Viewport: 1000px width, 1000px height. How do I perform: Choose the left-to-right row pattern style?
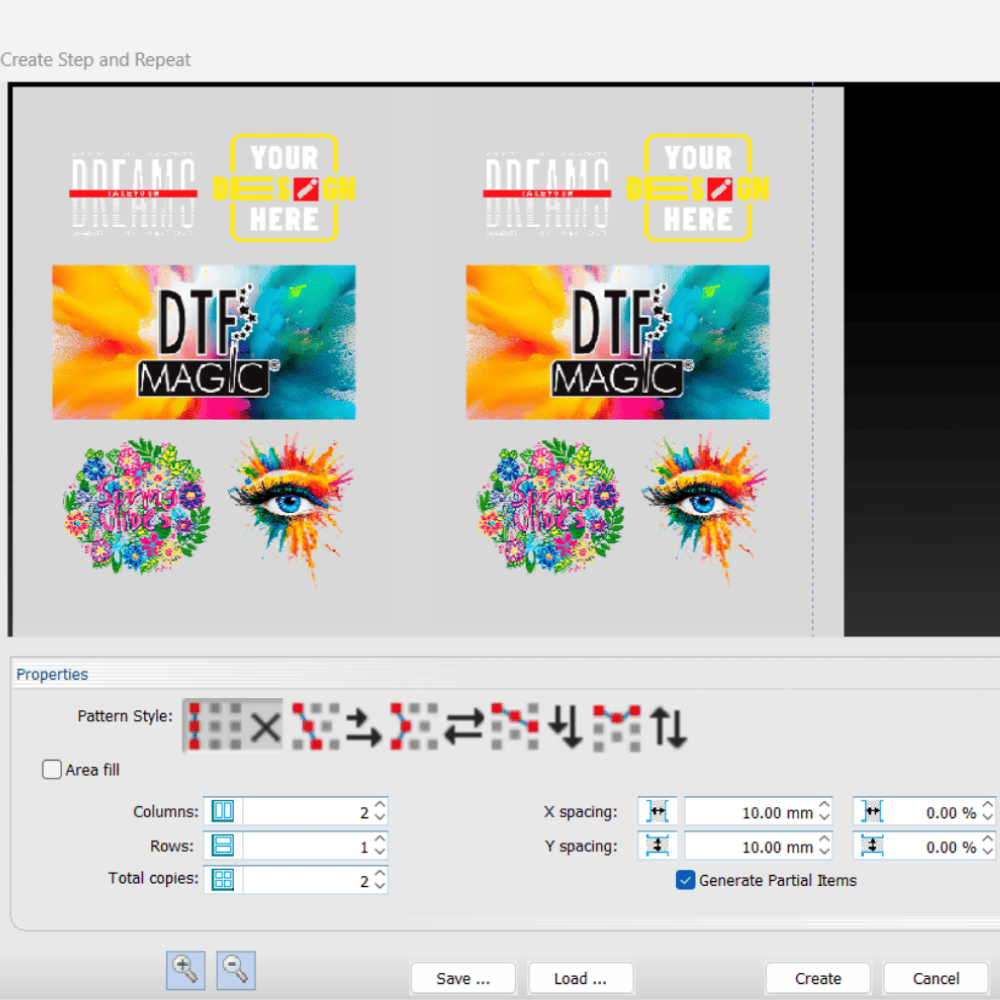(x=336, y=725)
